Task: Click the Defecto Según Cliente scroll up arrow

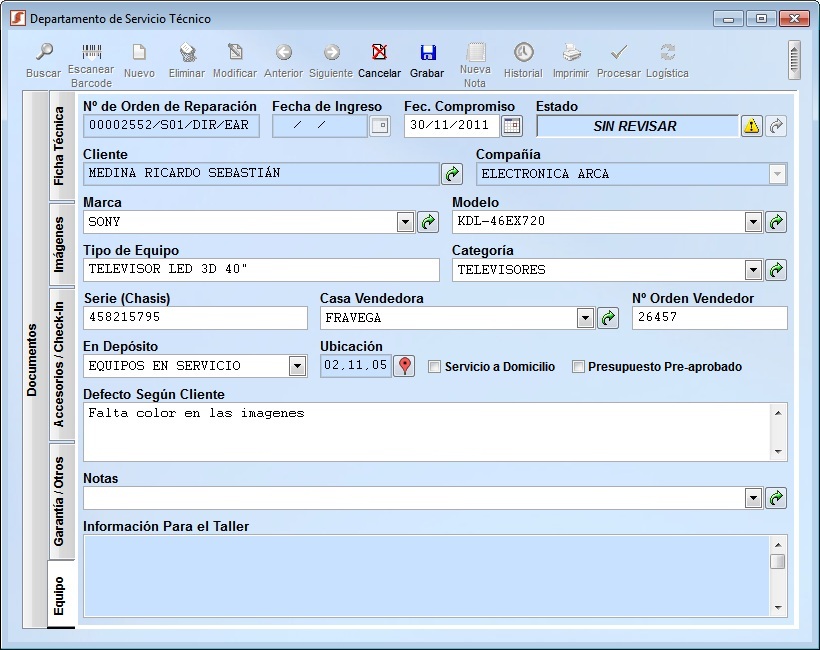Action: (x=778, y=413)
